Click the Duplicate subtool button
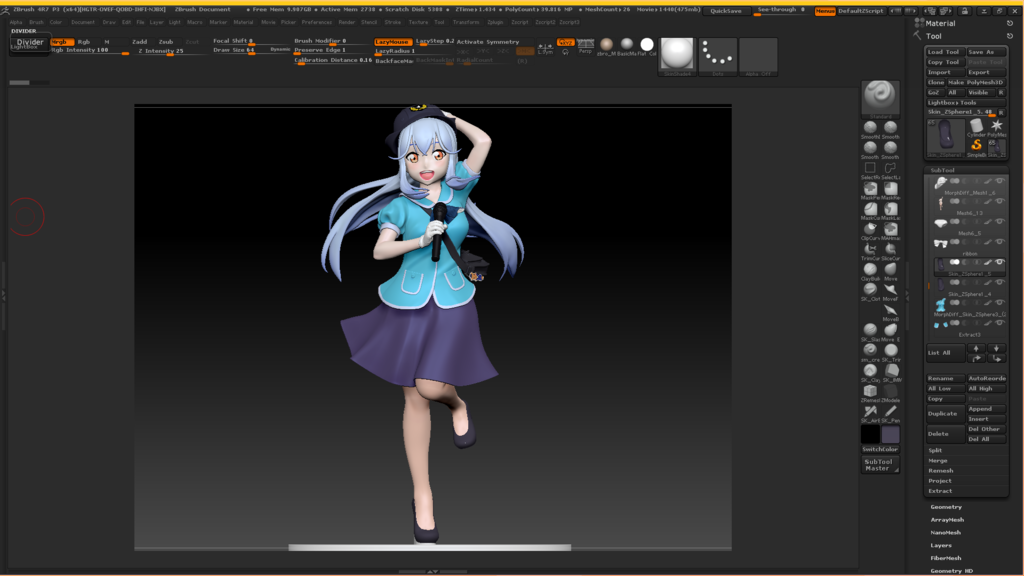The height and width of the screenshot is (576, 1024). [x=945, y=413]
